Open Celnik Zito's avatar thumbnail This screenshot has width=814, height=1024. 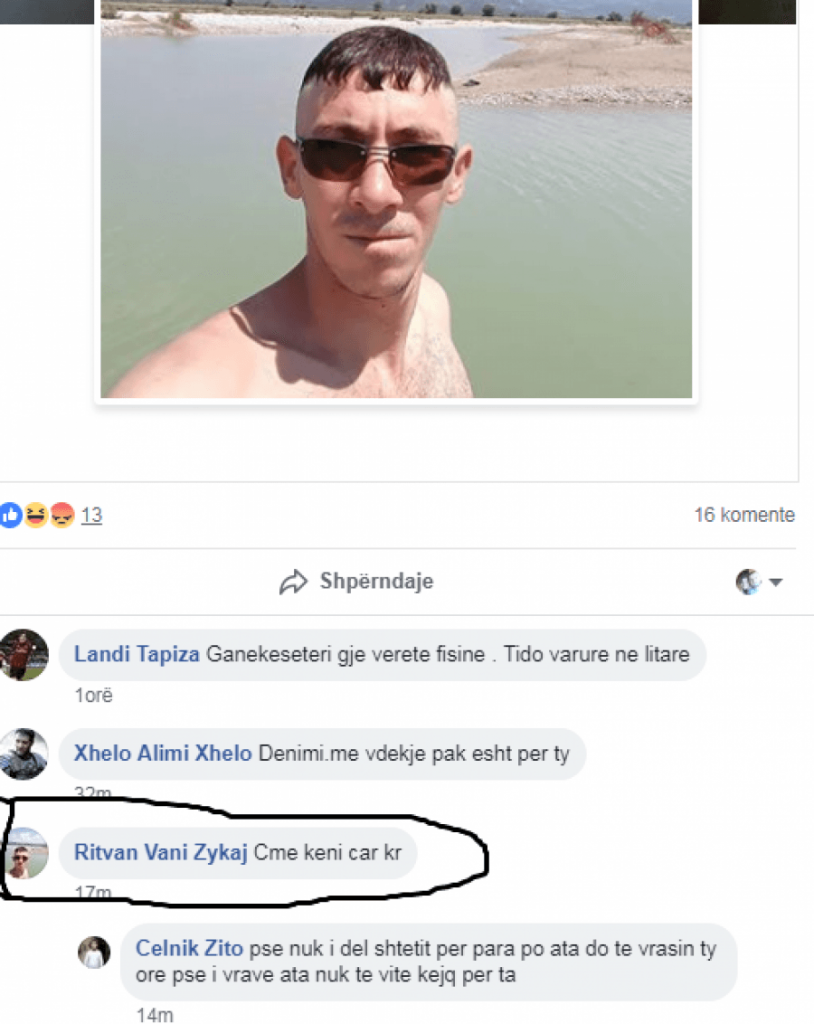tap(94, 952)
